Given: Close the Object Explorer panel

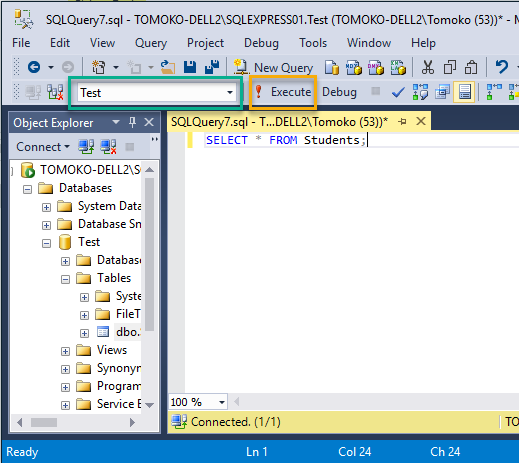Looking at the screenshot, I should [149, 122].
